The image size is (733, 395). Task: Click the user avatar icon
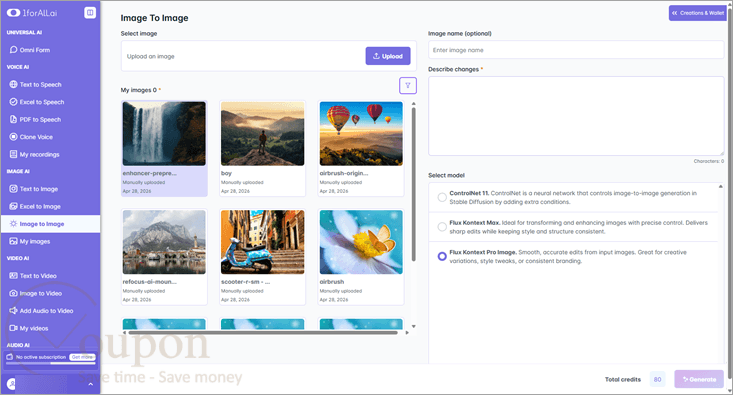tap(11, 384)
